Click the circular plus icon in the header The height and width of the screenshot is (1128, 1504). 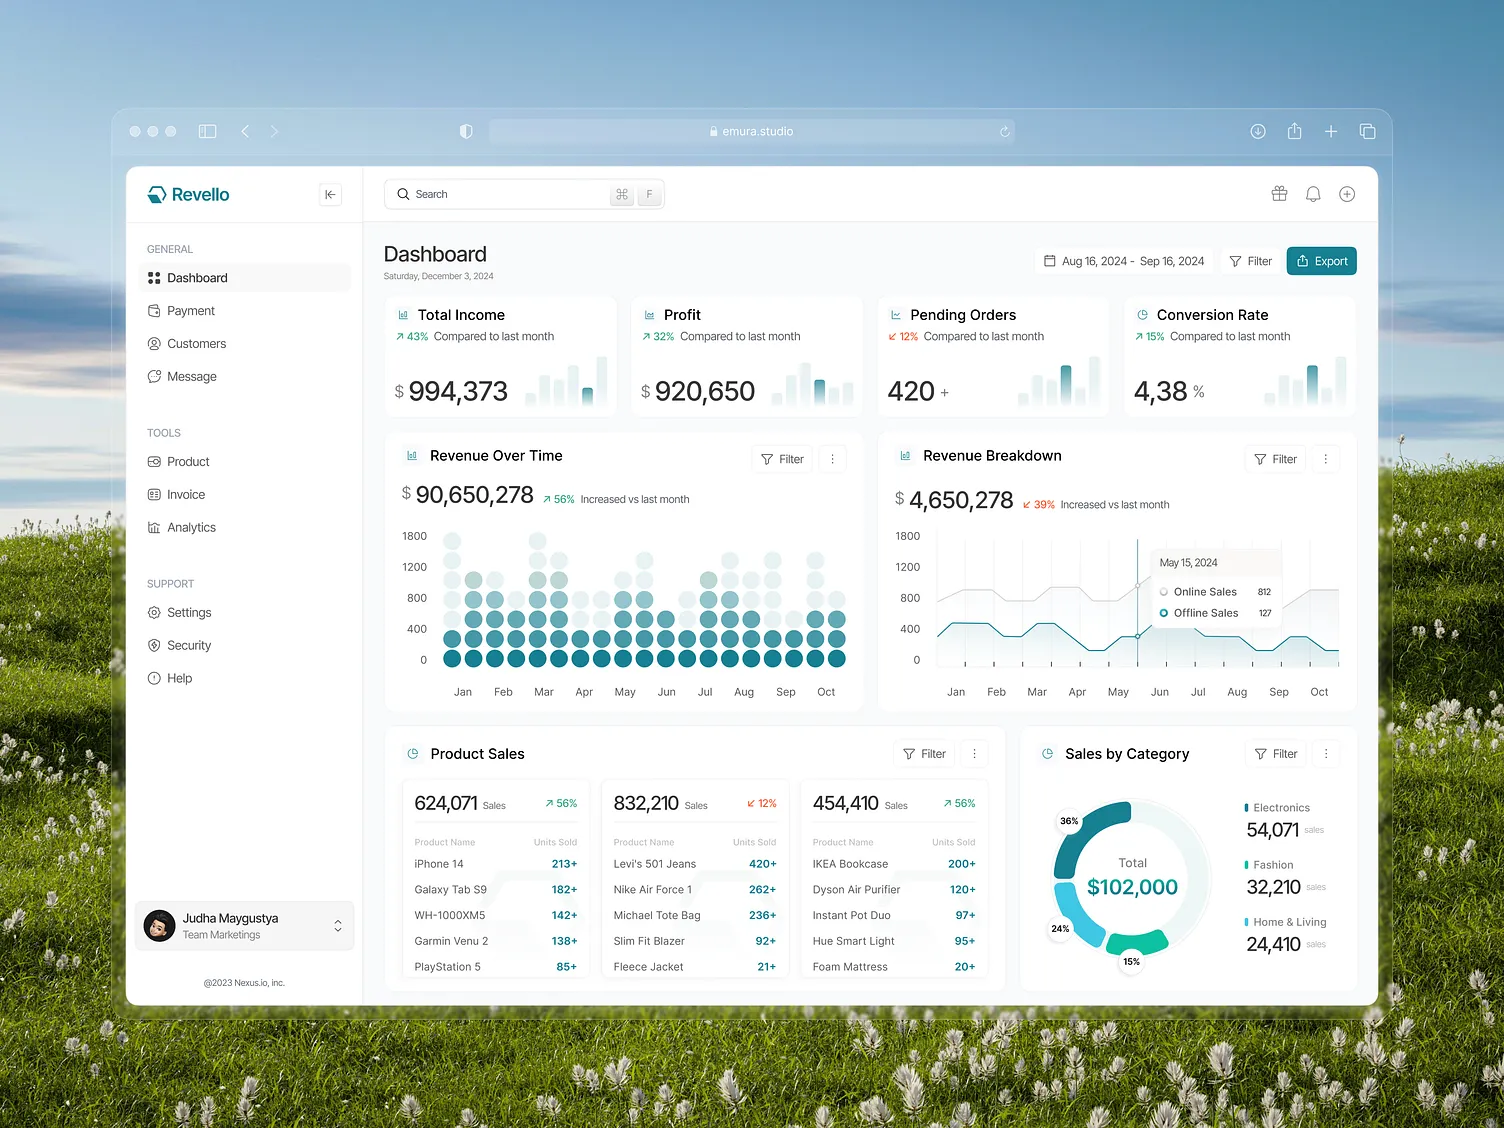(x=1347, y=194)
